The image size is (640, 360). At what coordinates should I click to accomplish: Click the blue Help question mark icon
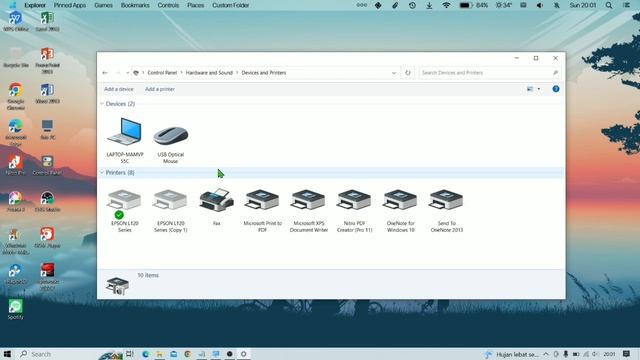pyautogui.click(x=556, y=89)
